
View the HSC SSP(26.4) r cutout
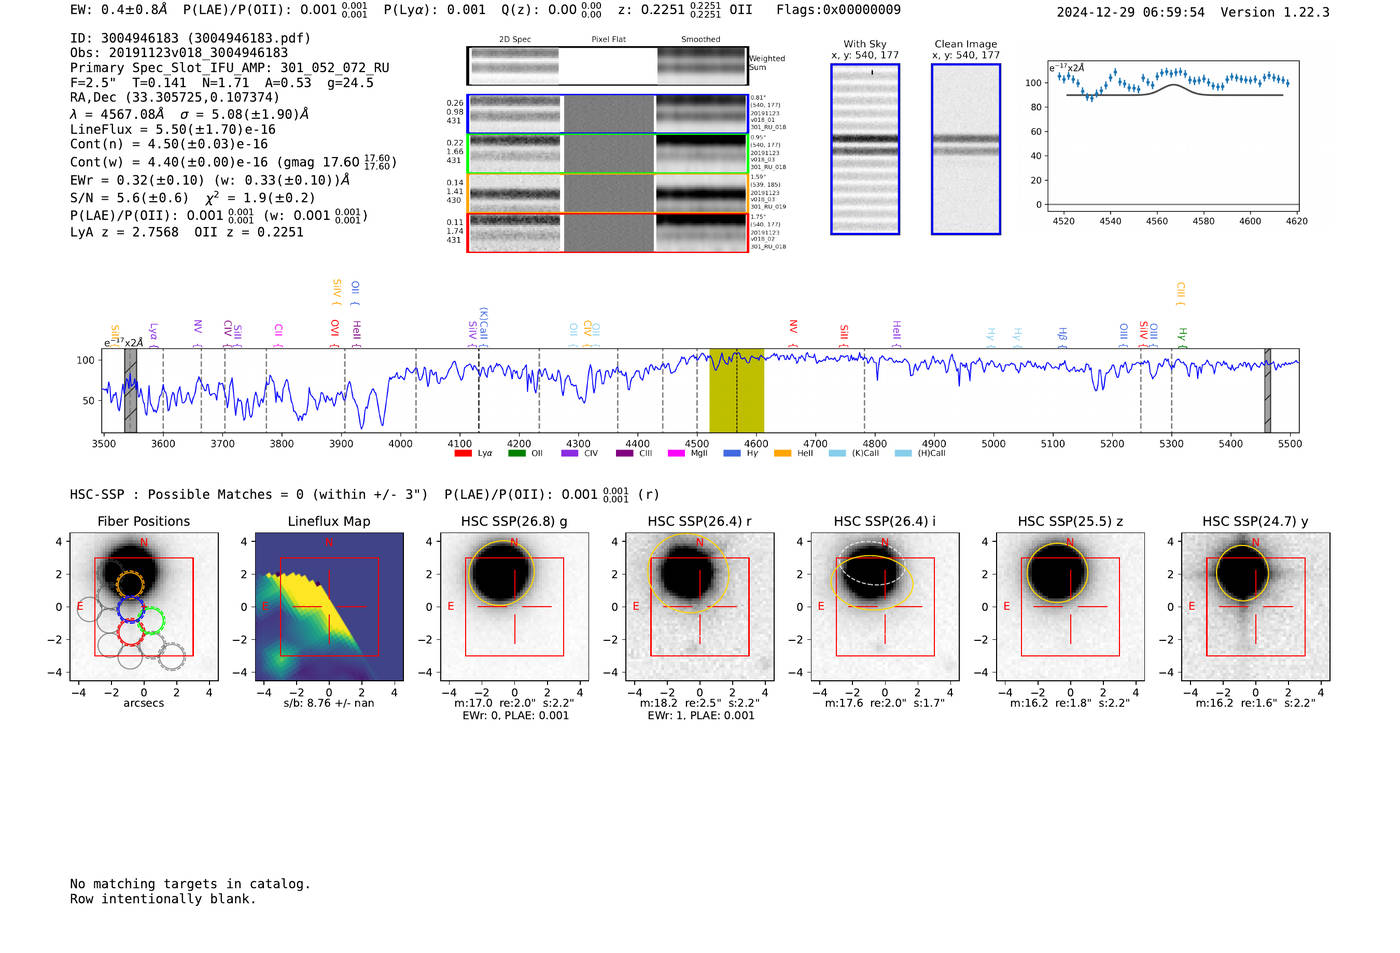[700, 607]
